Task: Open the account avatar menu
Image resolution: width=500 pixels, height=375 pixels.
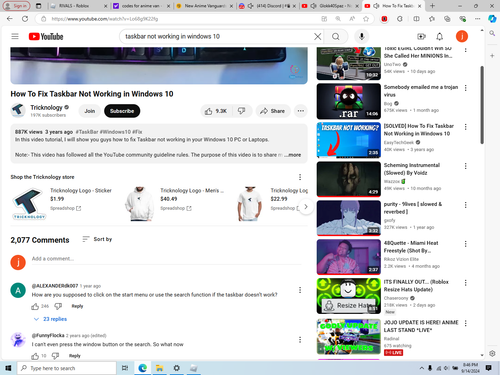Action: 462,36
